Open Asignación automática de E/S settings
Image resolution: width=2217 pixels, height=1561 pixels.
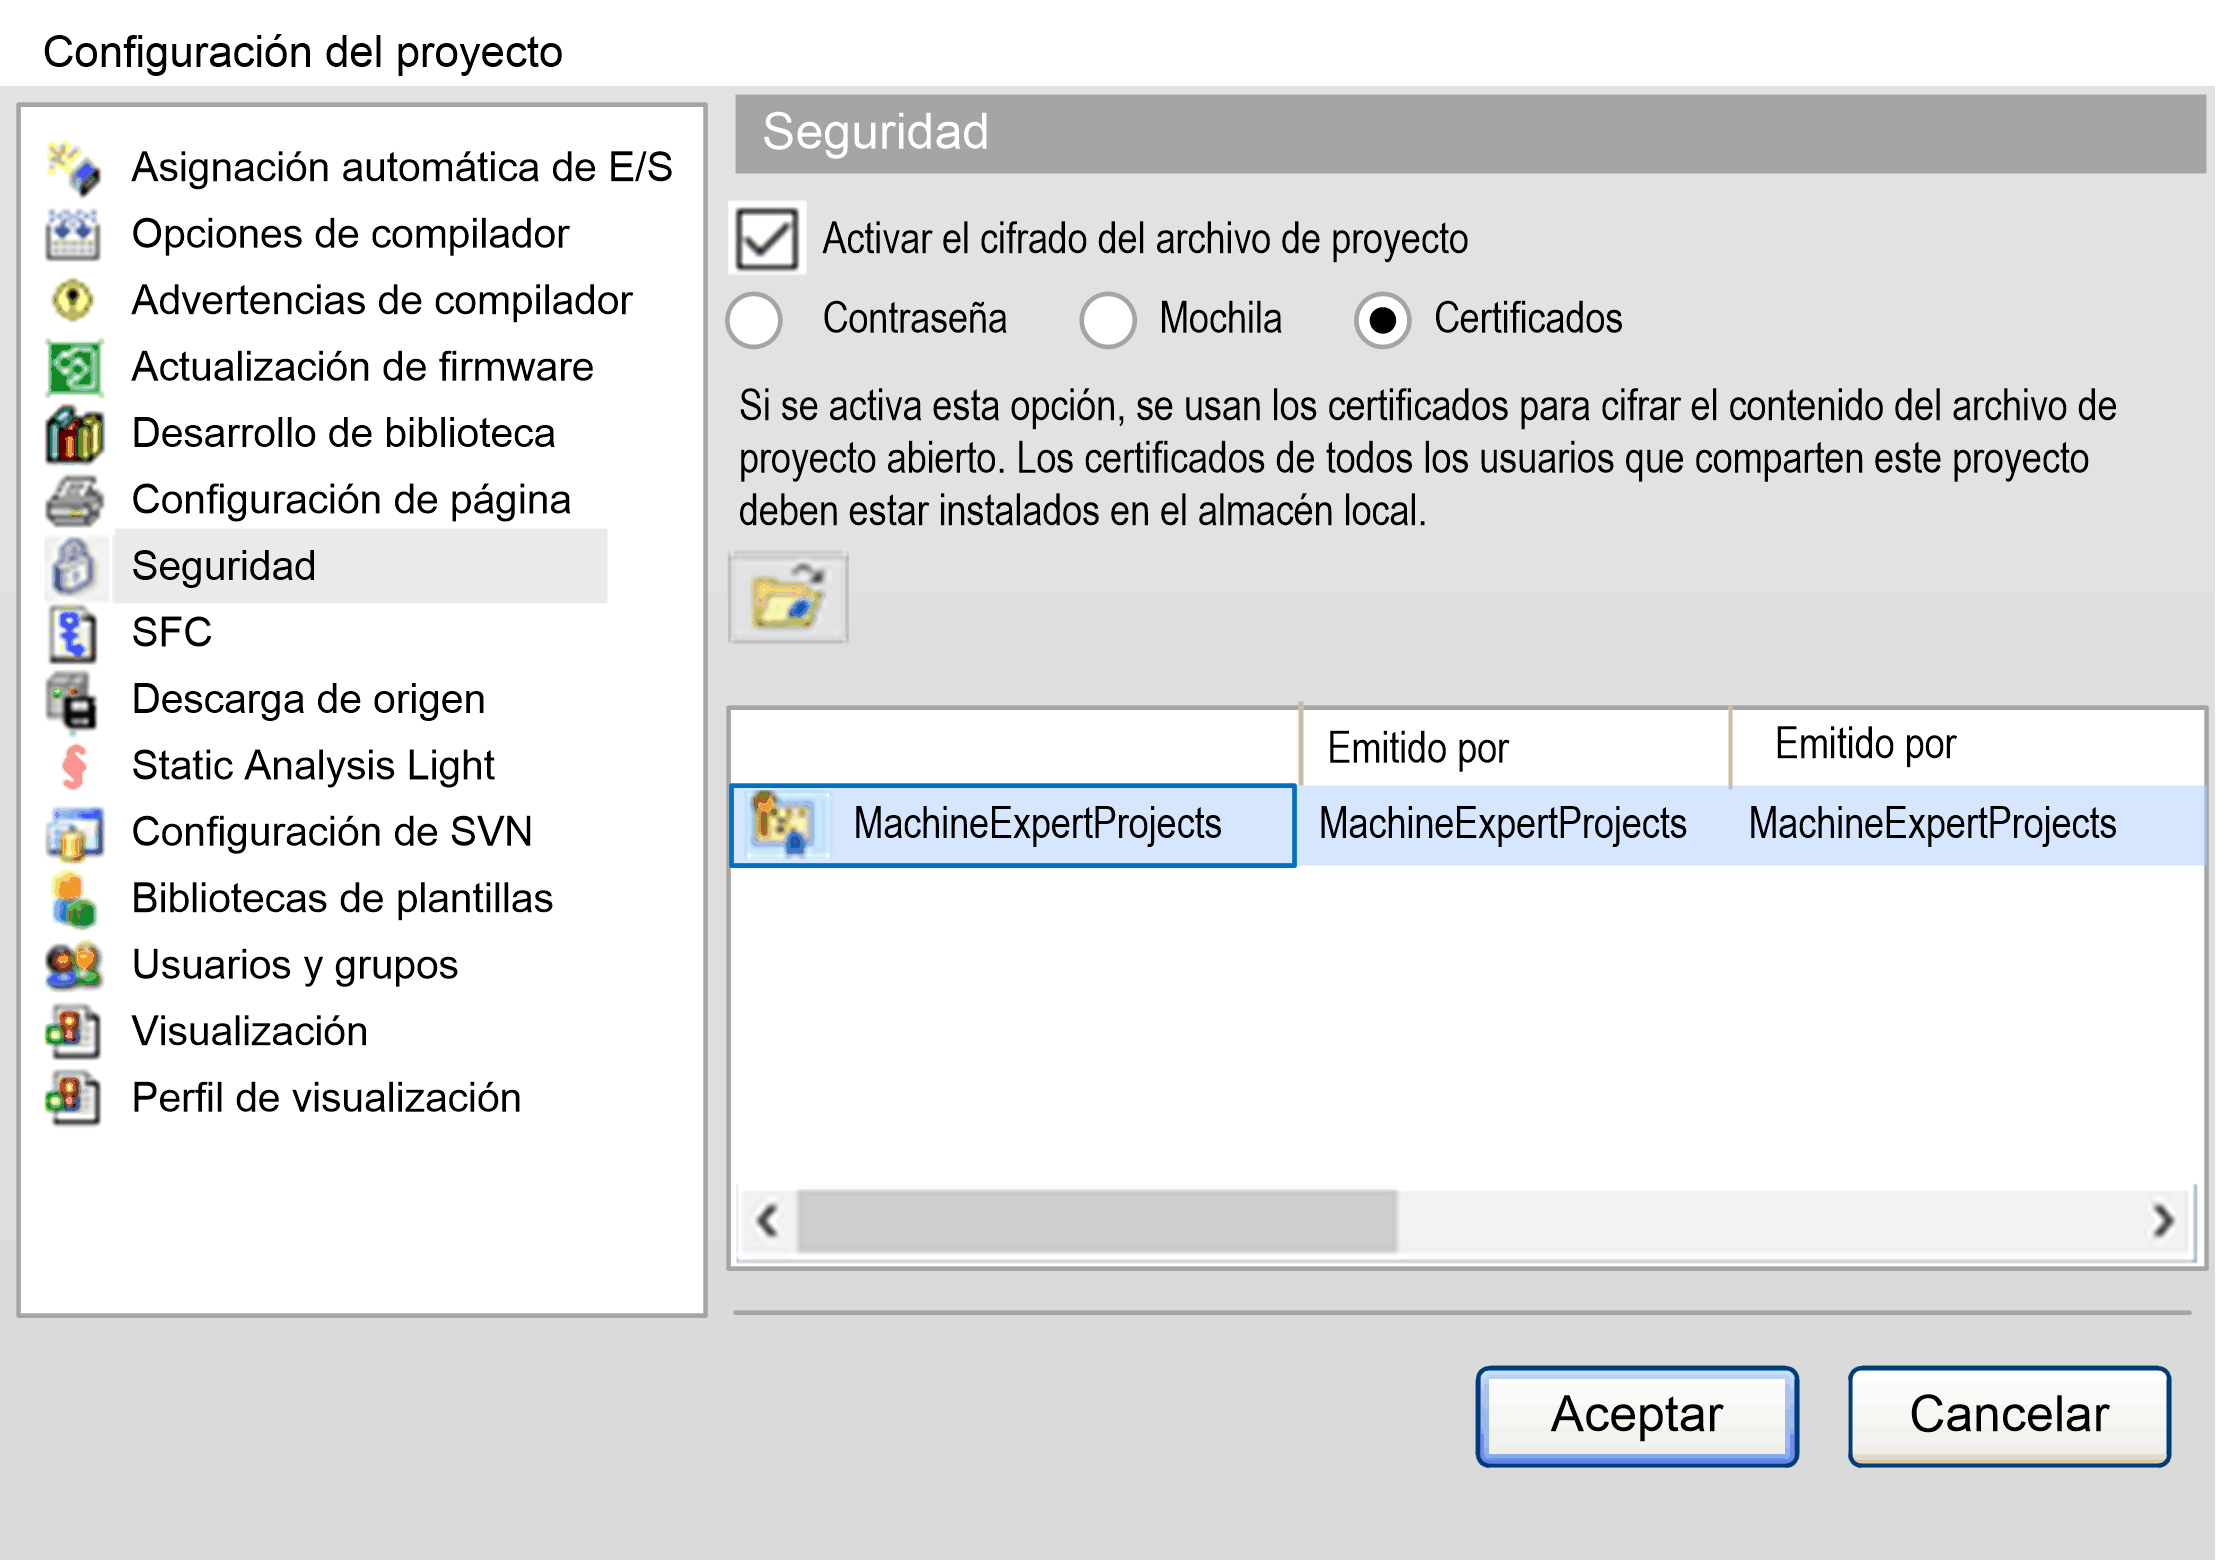(x=402, y=167)
